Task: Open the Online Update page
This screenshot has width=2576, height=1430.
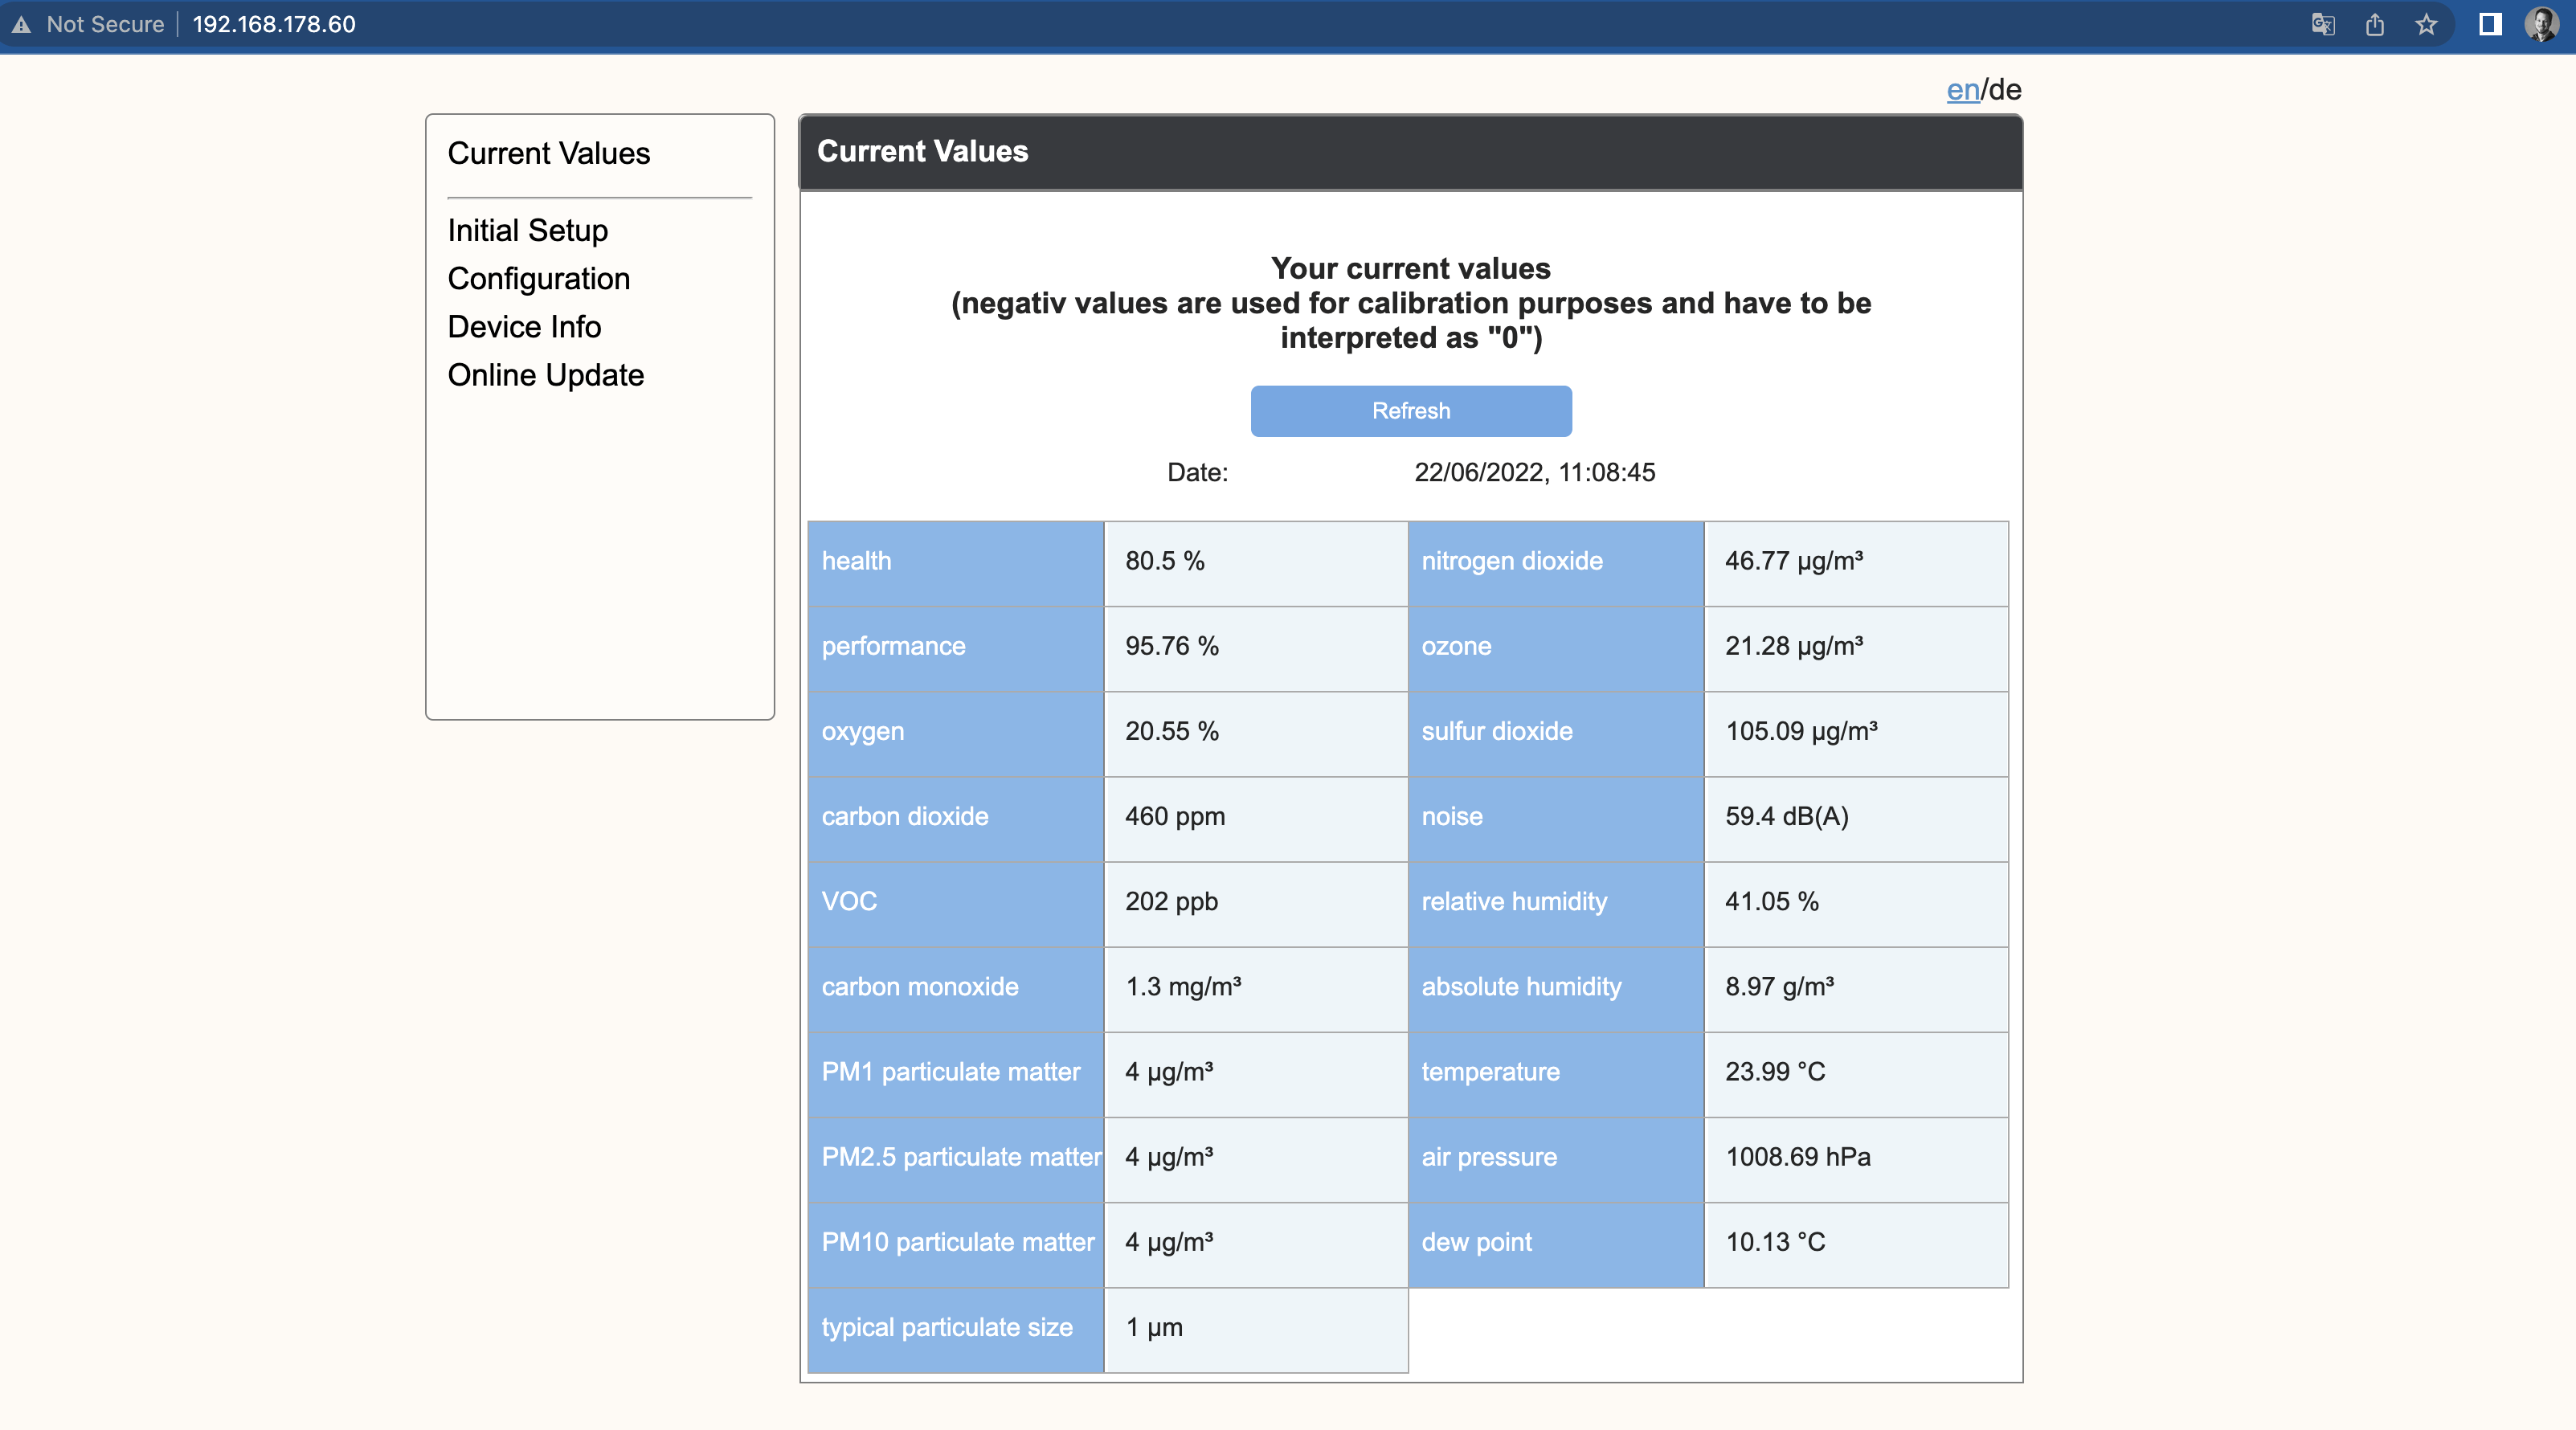Action: pos(545,376)
